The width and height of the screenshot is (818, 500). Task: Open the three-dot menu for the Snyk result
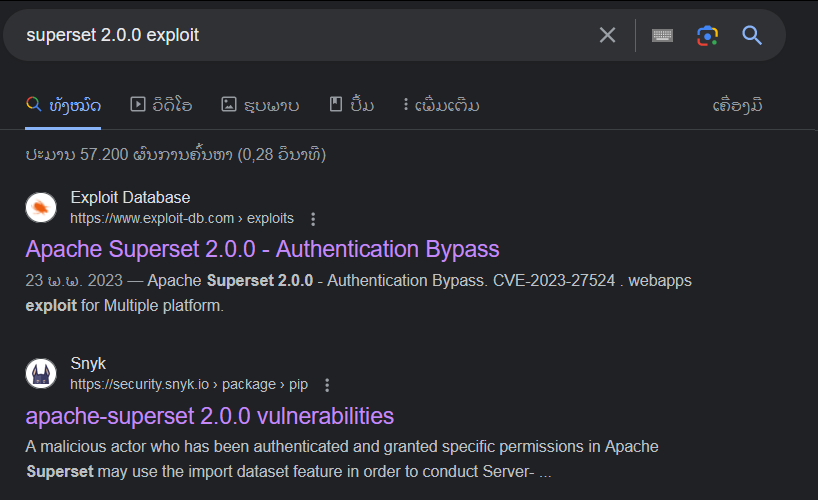pyautogui.click(x=327, y=385)
